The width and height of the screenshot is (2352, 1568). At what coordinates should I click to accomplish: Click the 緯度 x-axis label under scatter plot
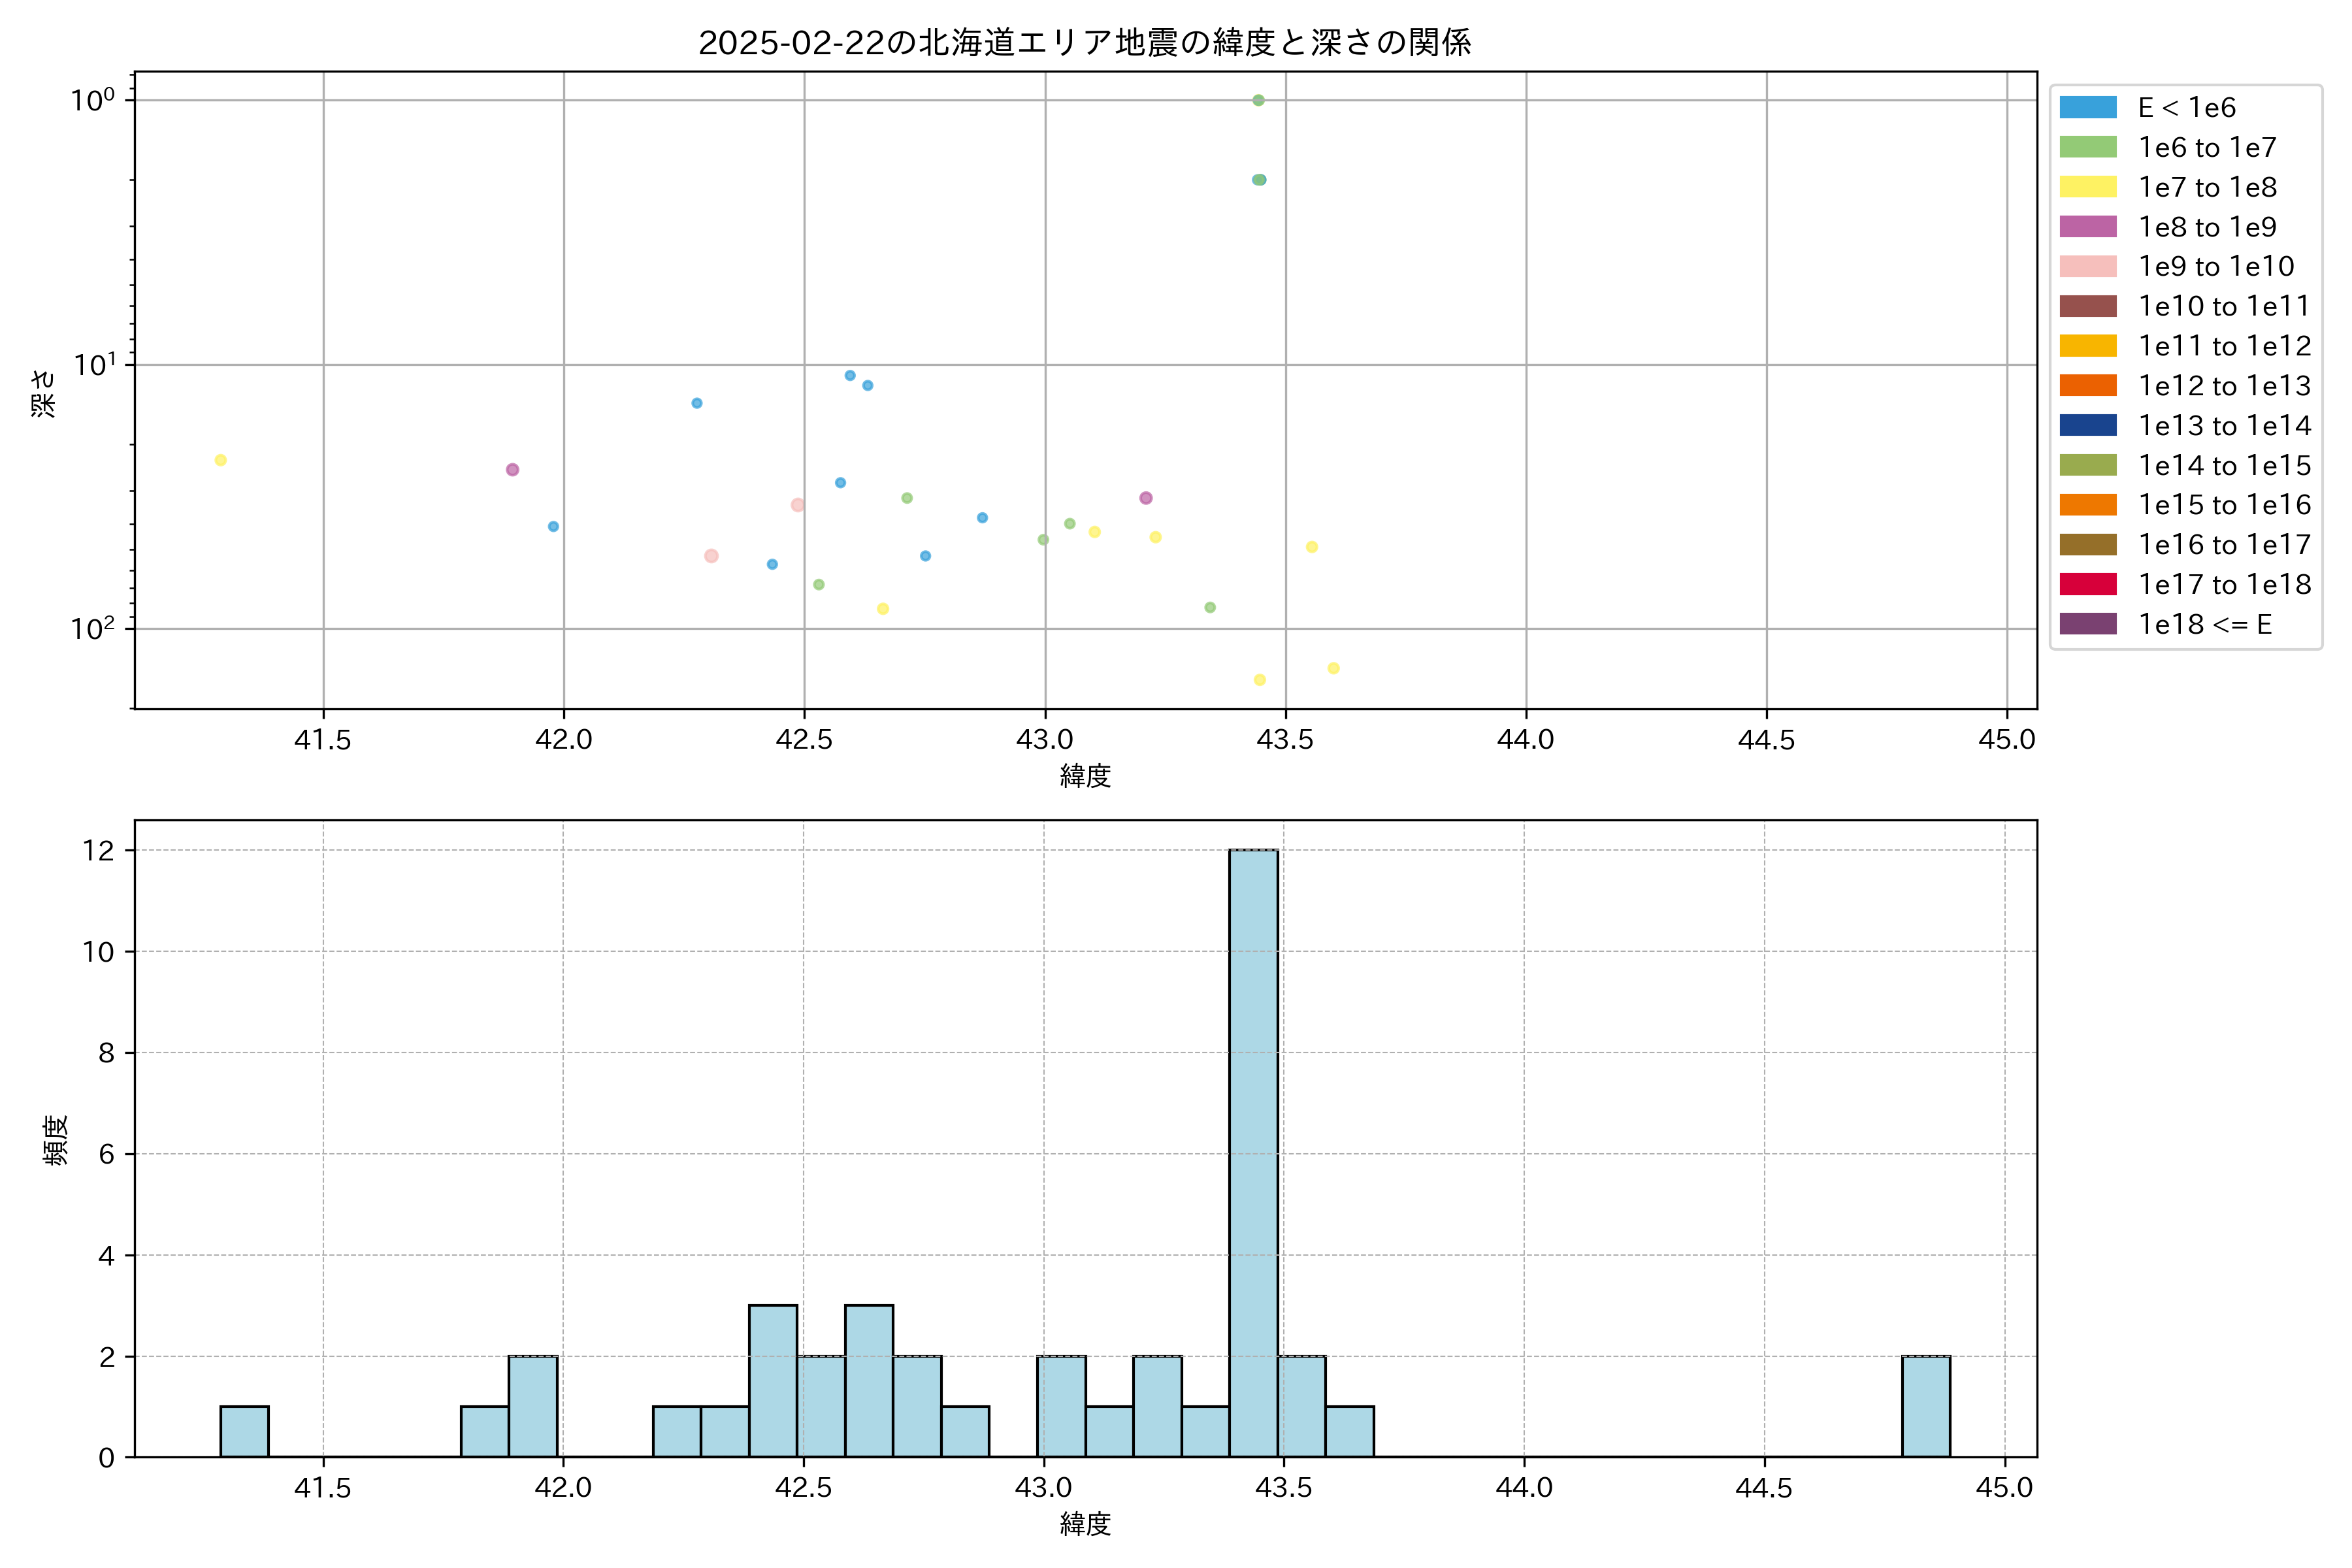(x=1085, y=776)
